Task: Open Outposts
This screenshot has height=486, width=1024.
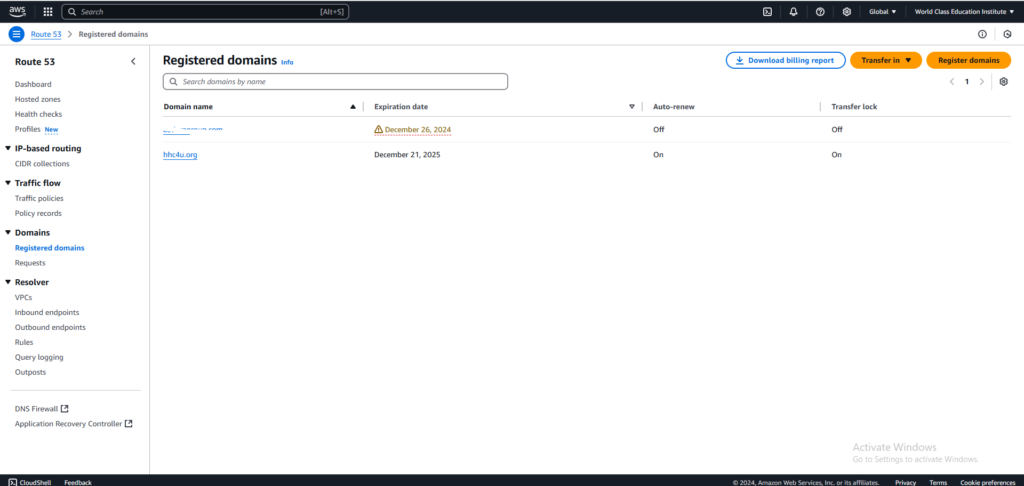Action: (x=30, y=372)
